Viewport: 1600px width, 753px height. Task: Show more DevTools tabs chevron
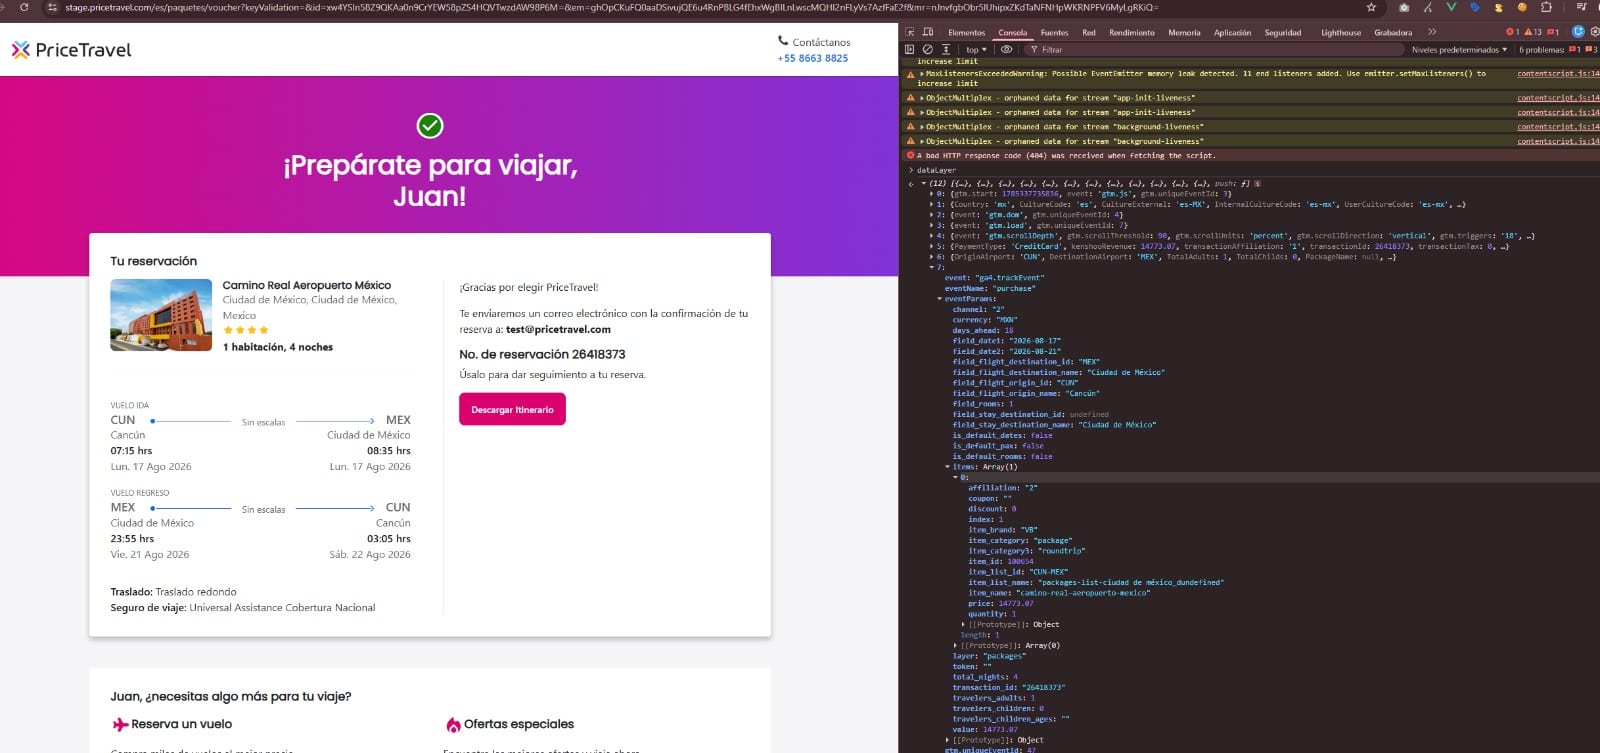click(1431, 32)
